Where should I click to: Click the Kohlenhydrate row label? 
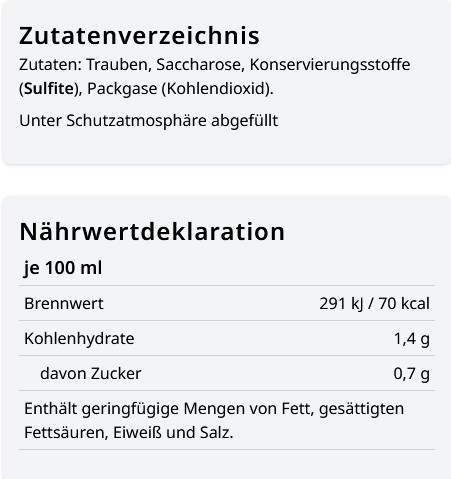(x=79, y=339)
